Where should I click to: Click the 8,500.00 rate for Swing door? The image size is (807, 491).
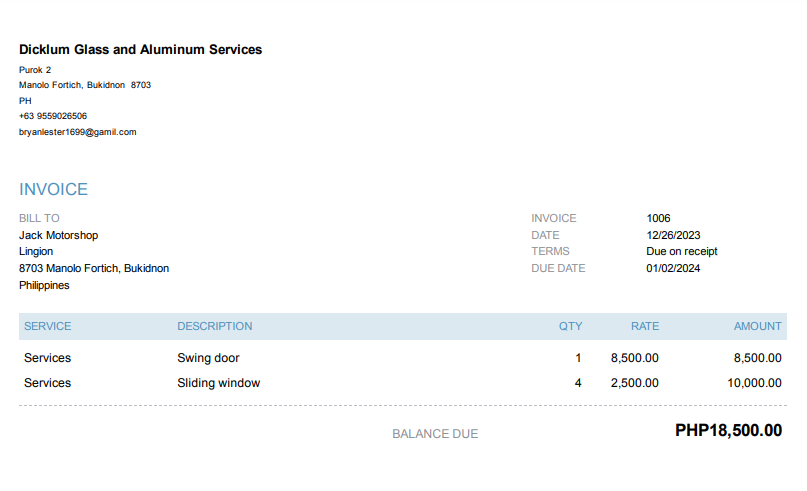(634, 358)
